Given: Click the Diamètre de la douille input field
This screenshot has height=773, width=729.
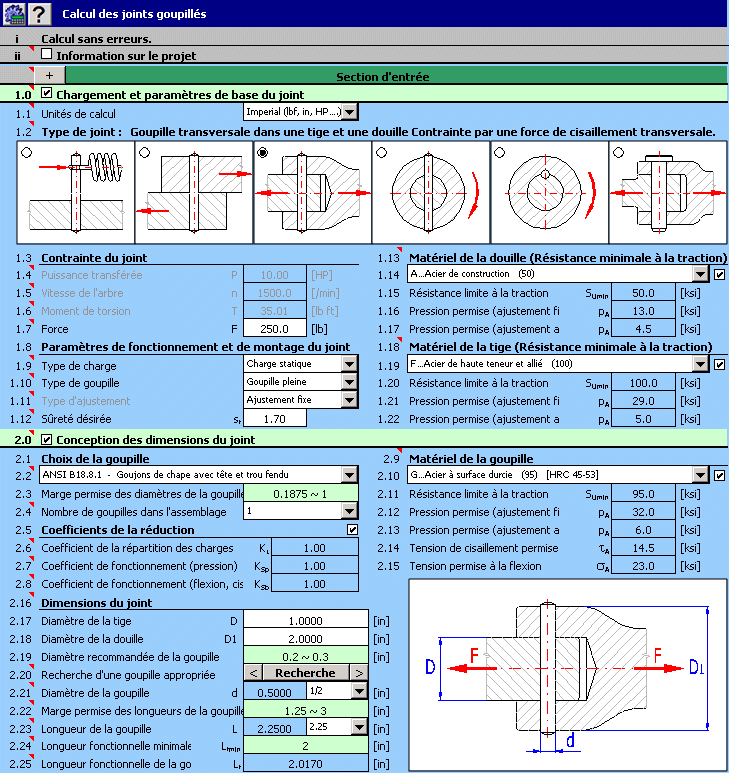Looking at the screenshot, I should click(x=306, y=639).
